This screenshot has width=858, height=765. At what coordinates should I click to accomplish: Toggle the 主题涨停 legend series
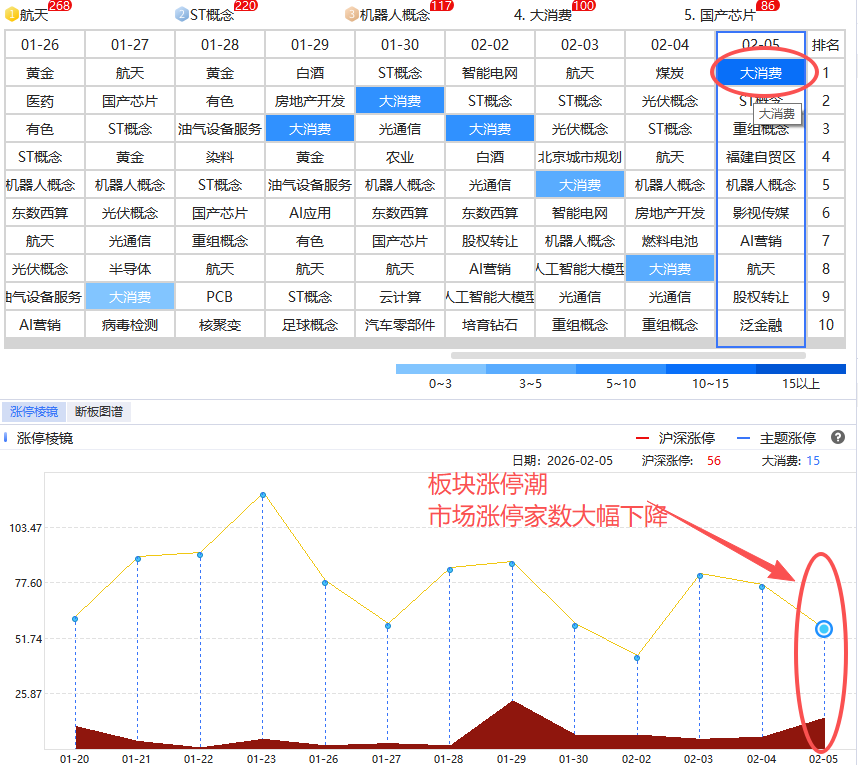coord(775,438)
